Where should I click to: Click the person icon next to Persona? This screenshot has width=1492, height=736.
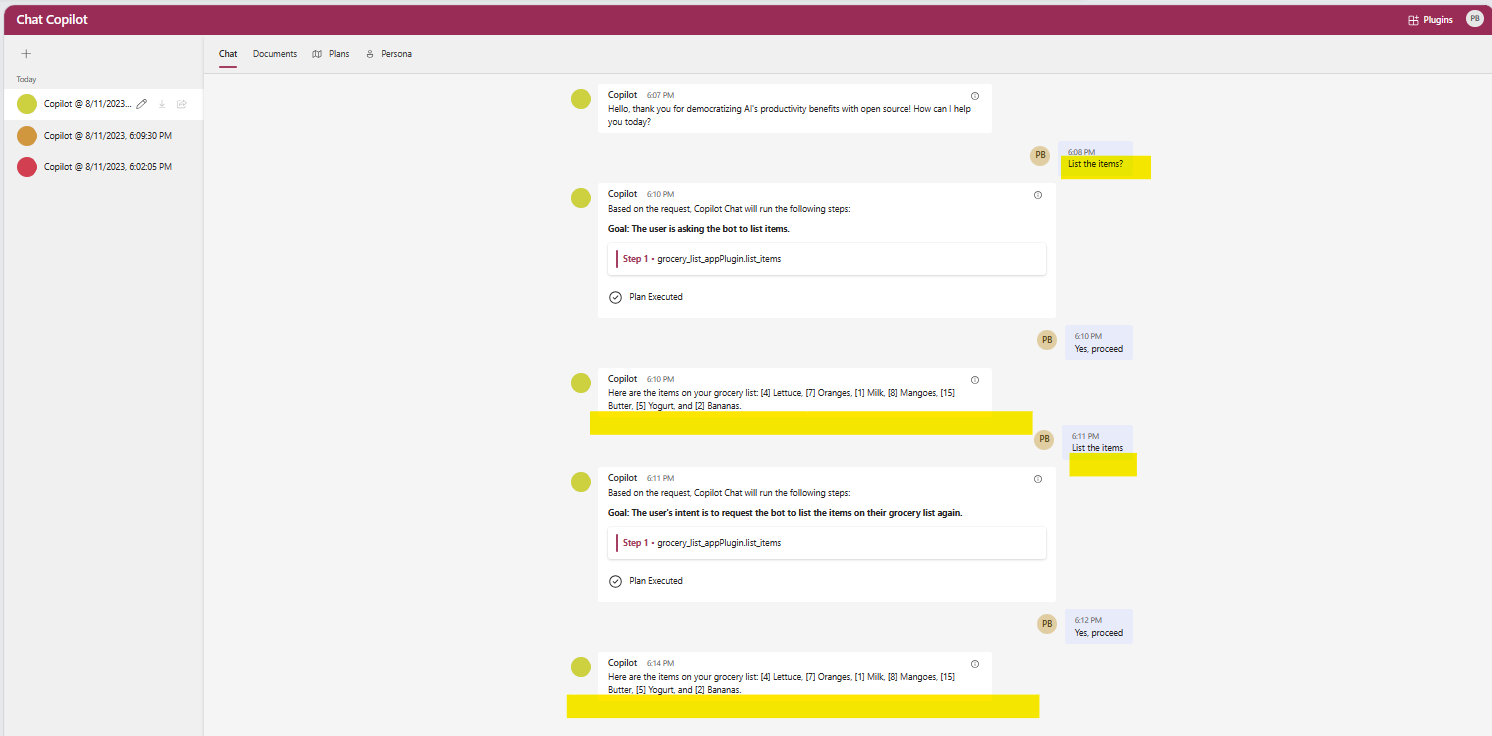pyautogui.click(x=371, y=54)
